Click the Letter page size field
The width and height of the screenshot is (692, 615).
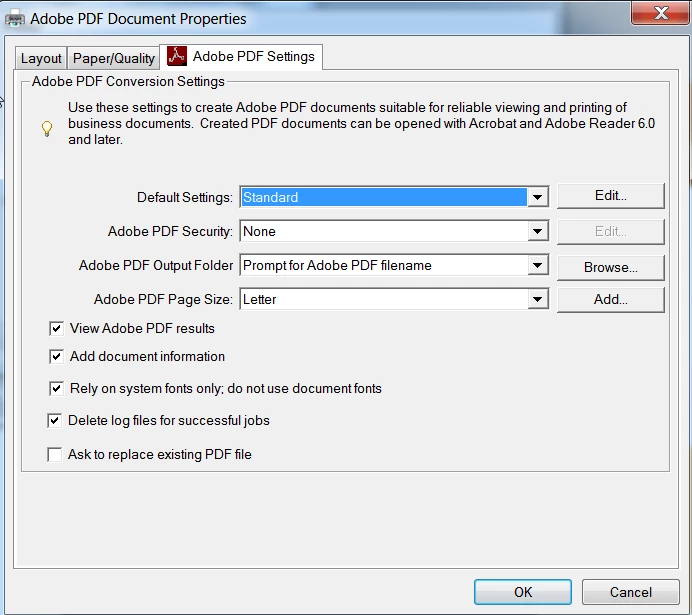[x=384, y=300]
